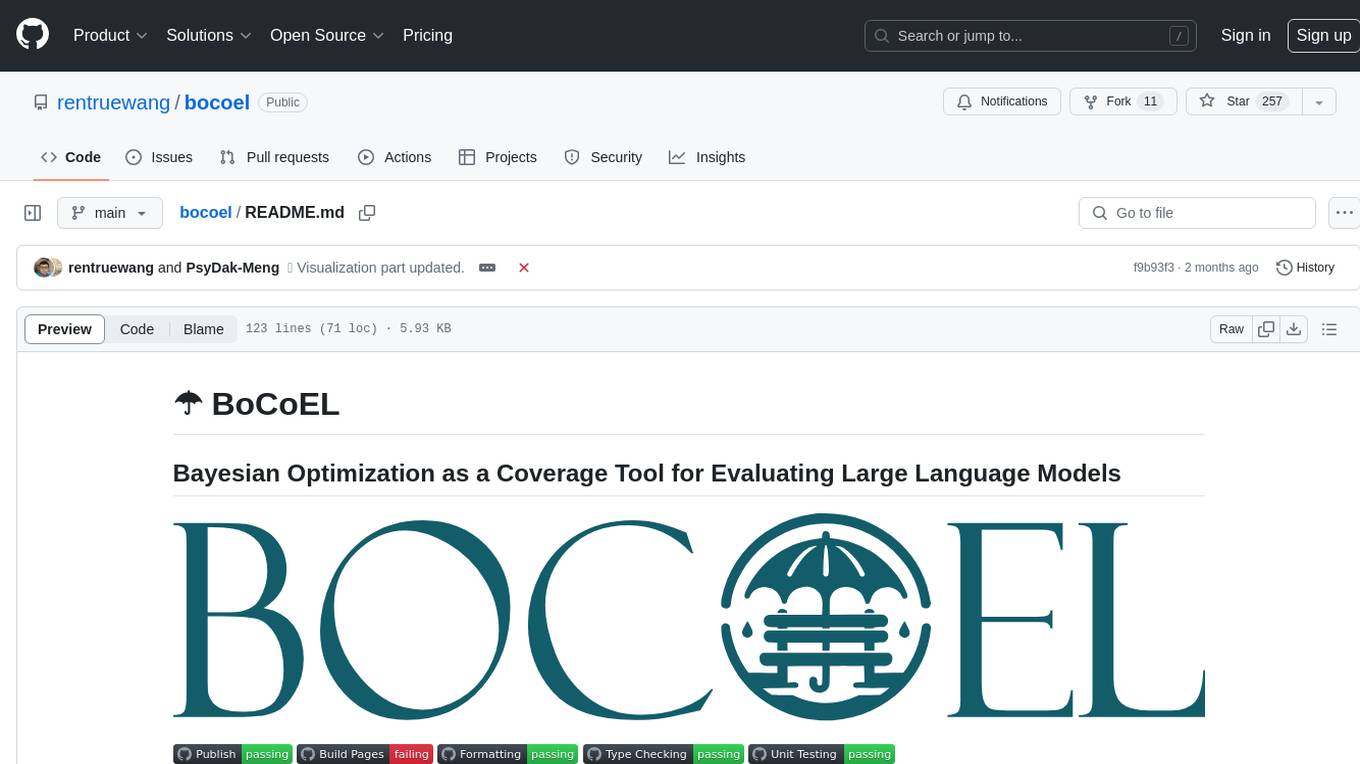This screenshot has width=1360, height=764.
Task: Expand the Product menu
Action: [x=110, y=35]
